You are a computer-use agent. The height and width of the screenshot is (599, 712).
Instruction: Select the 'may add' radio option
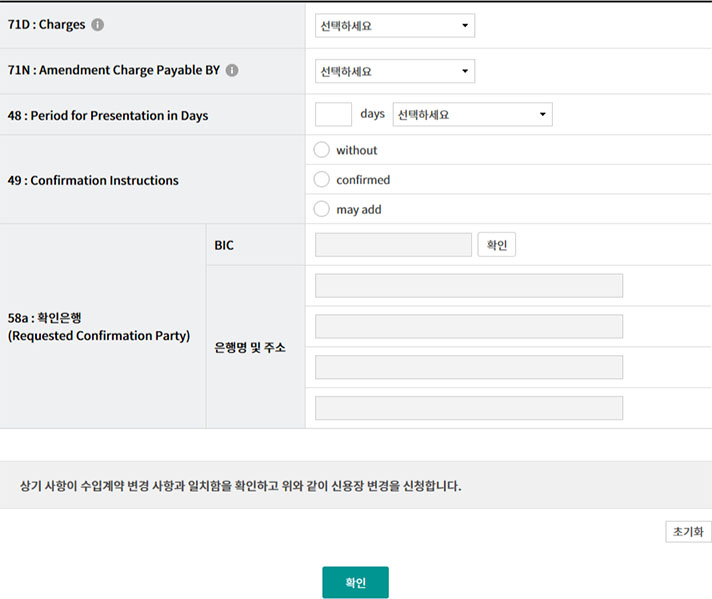321,210
